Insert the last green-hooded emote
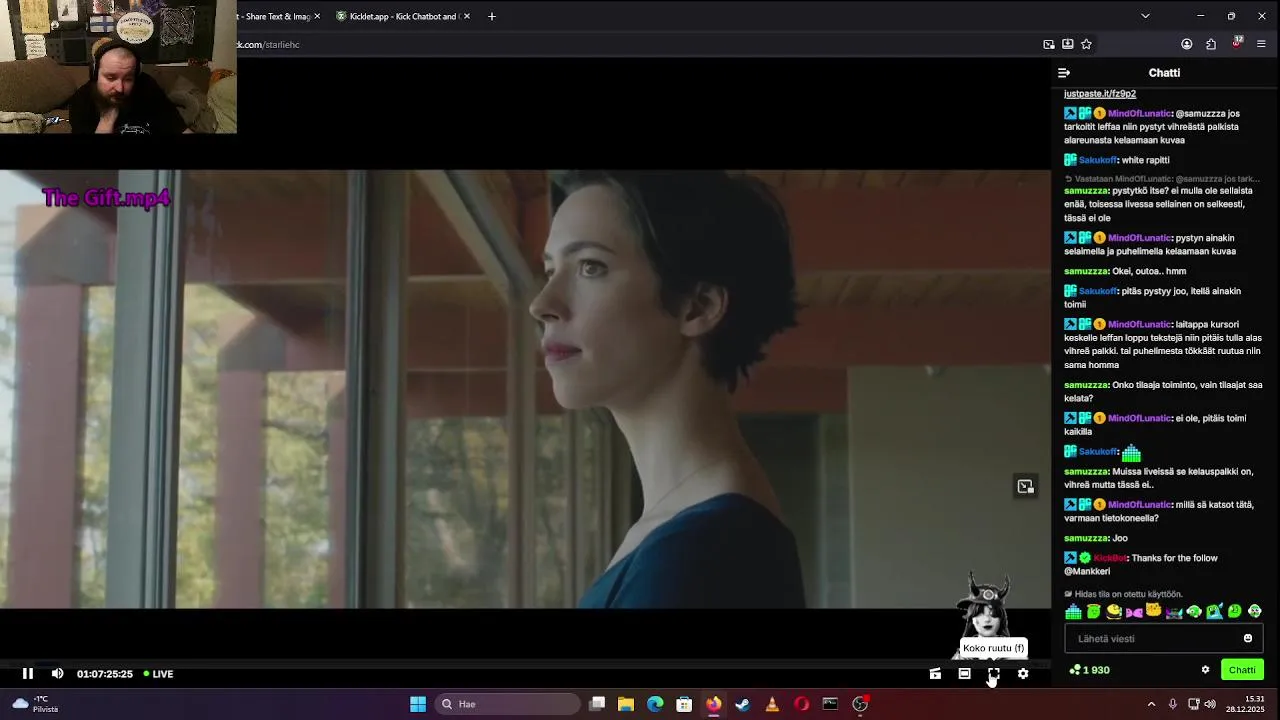Screen dimensions: 1280x720 1255,611
